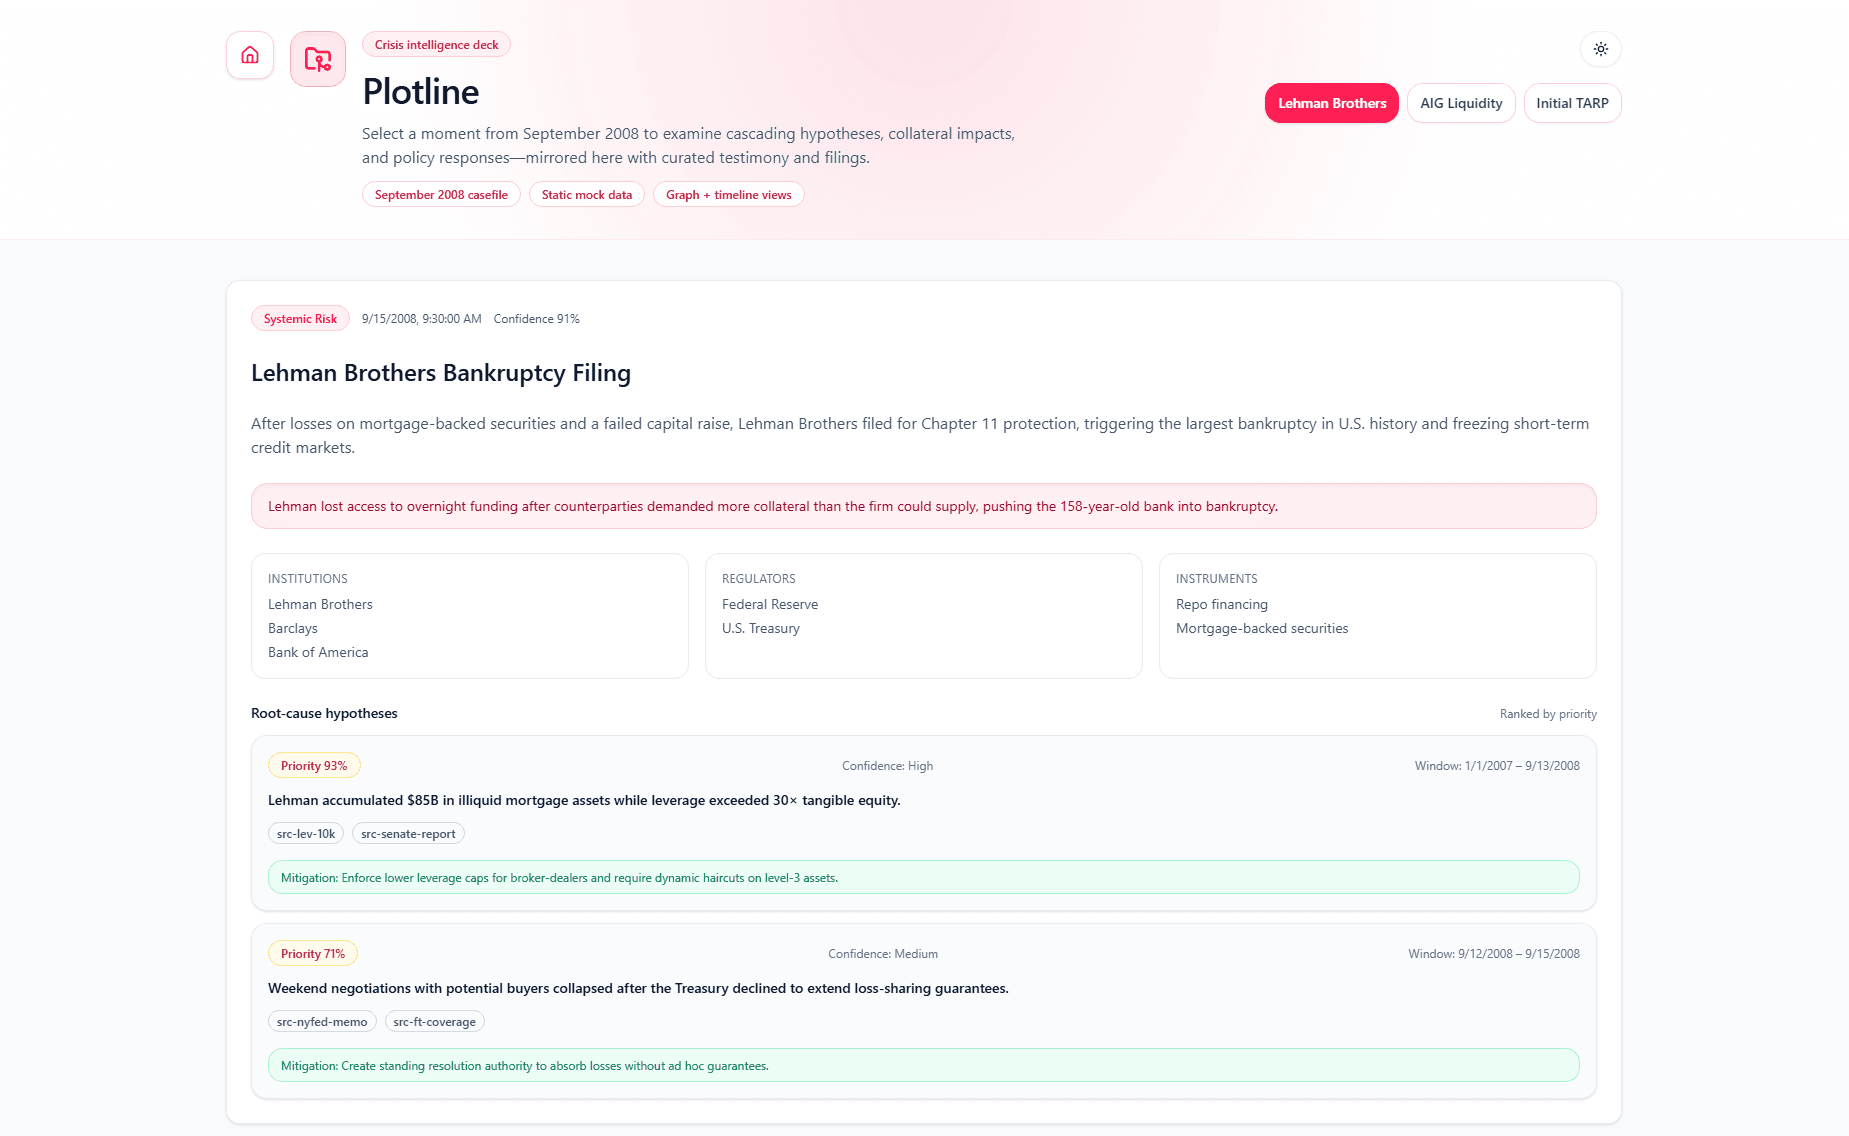Click the src-ft-coverage source tag
The height and width of the screenshot is (1136, 1849).
[434, 1021]
